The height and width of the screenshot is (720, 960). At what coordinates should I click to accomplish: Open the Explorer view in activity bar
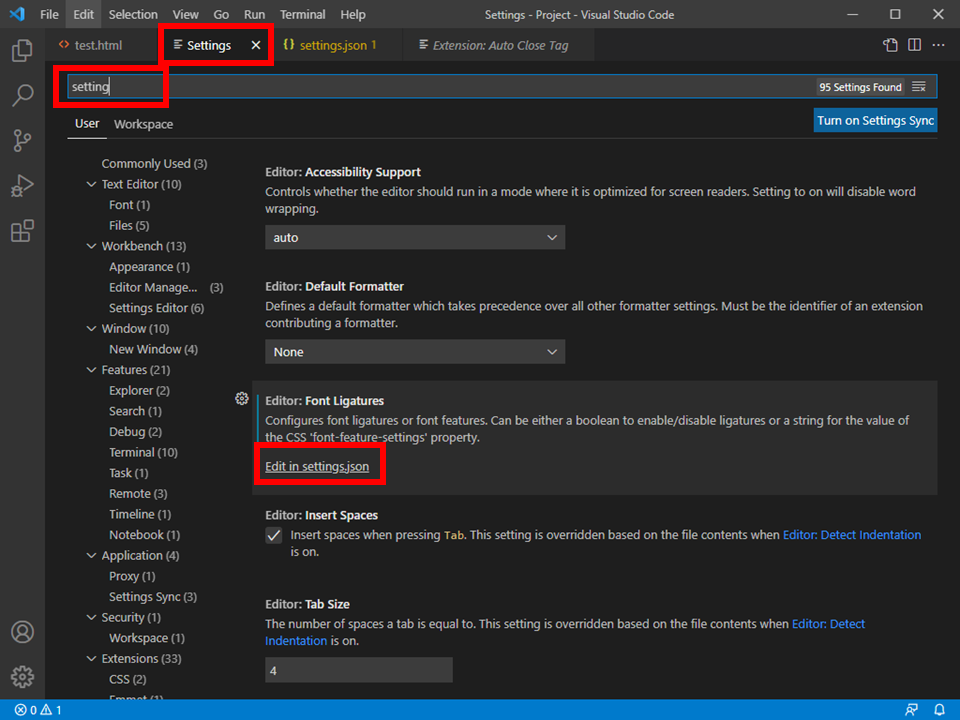pos(22,50)
